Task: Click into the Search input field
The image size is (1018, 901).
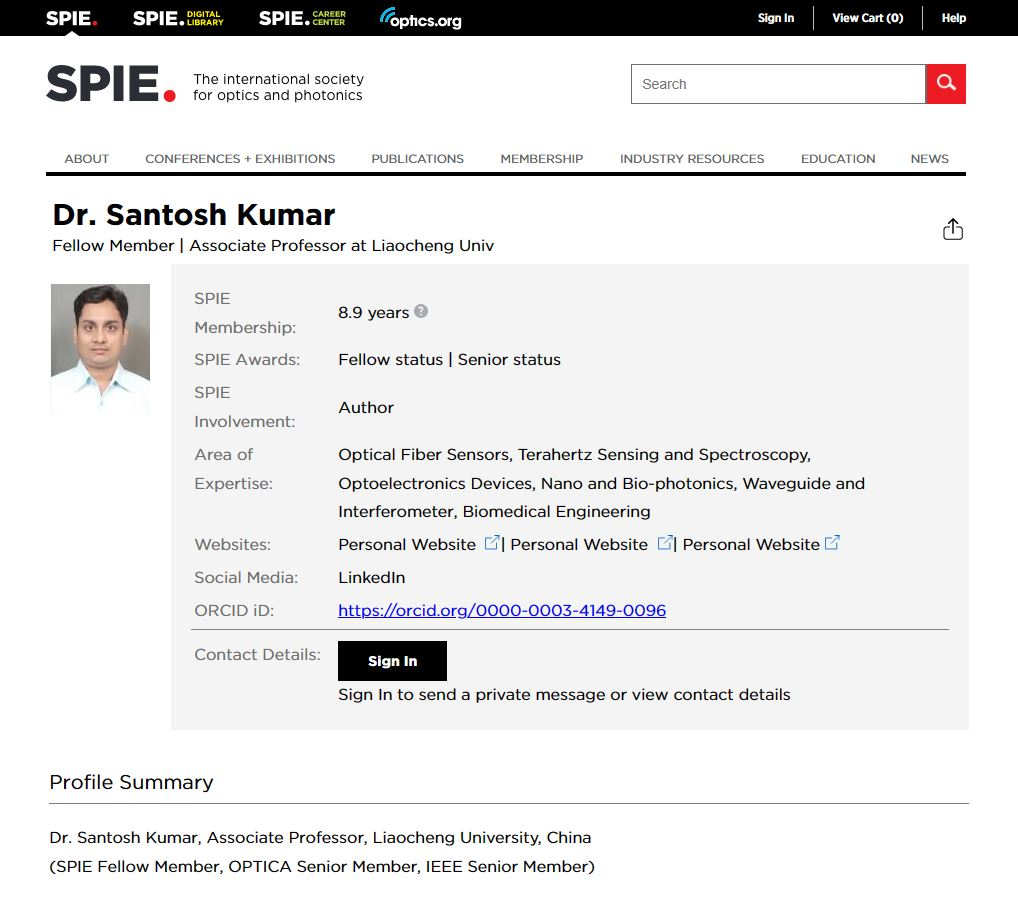Action: click(x=777, y=84)
